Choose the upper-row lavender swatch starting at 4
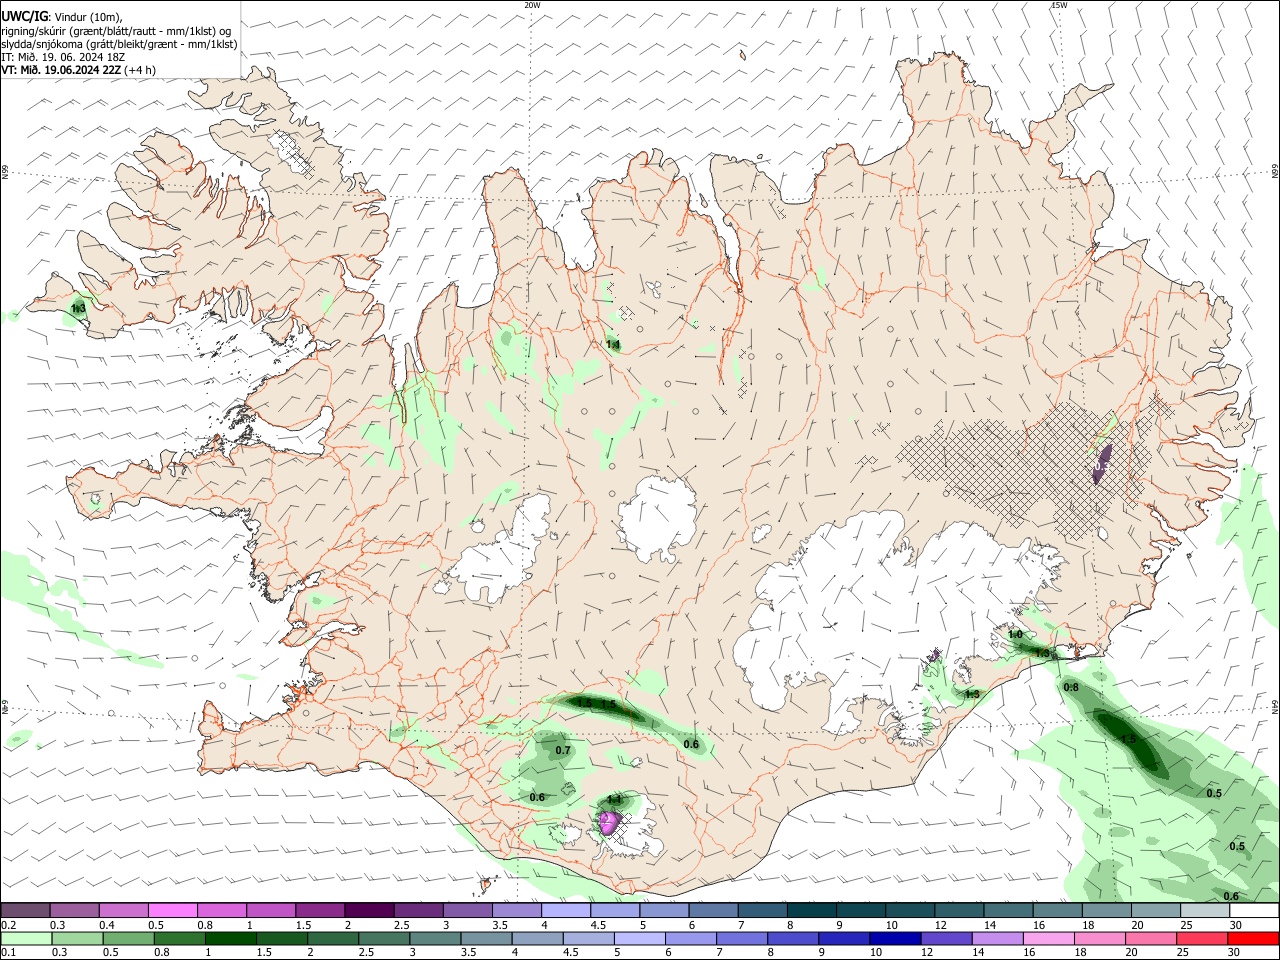The height and width of the screenshot is (960, 1280). click(x=565, y=910)
